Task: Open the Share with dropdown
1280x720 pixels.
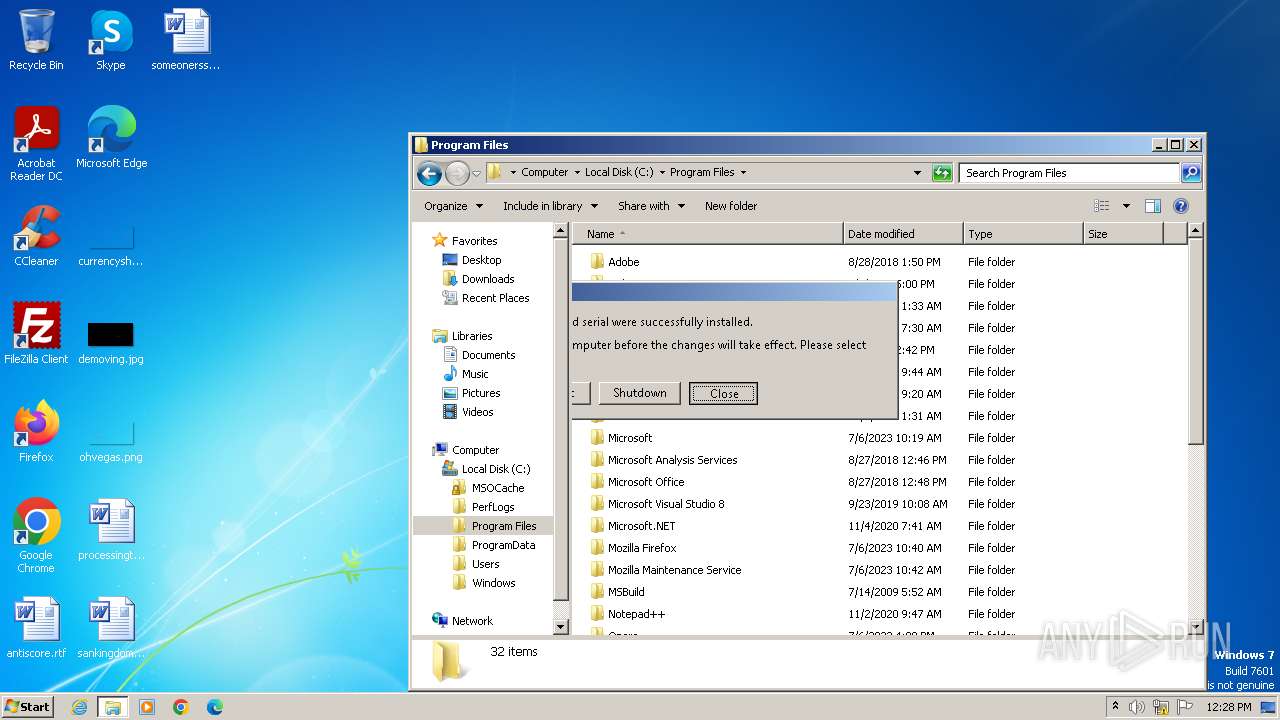Action: click(x=651, y=206)
